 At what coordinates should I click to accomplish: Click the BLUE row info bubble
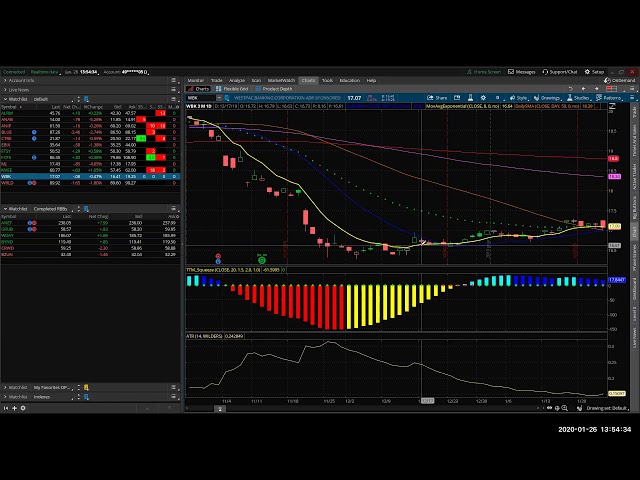coord(34,132)
